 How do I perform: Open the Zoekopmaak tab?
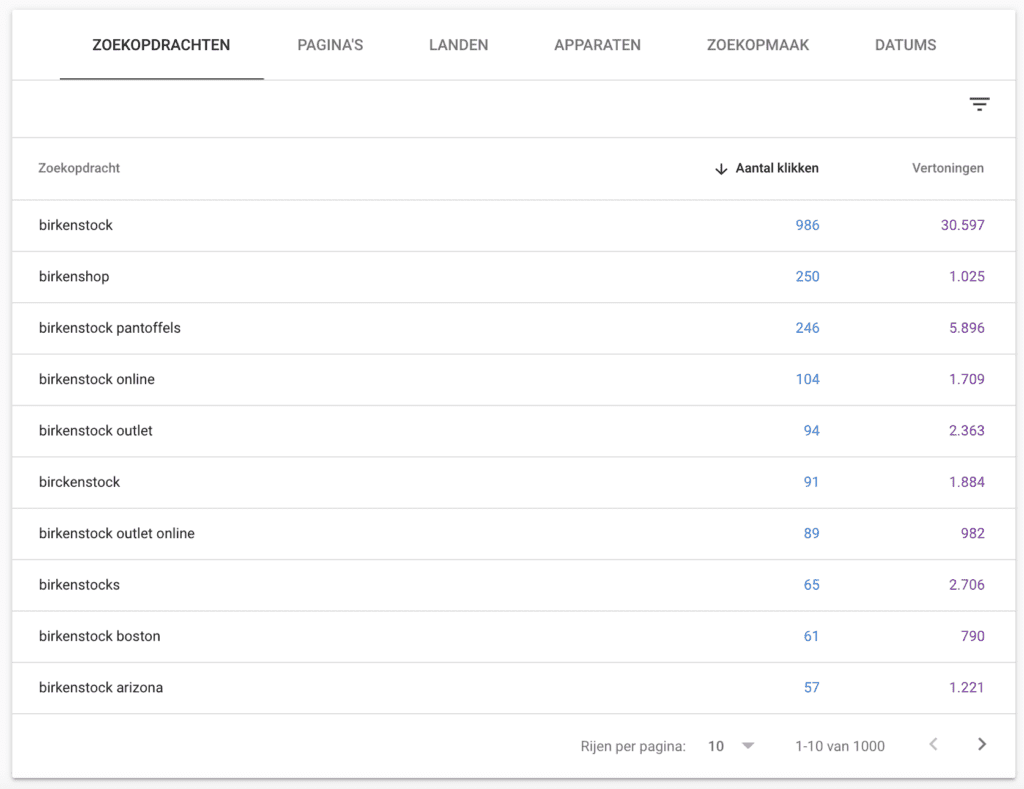758,45
